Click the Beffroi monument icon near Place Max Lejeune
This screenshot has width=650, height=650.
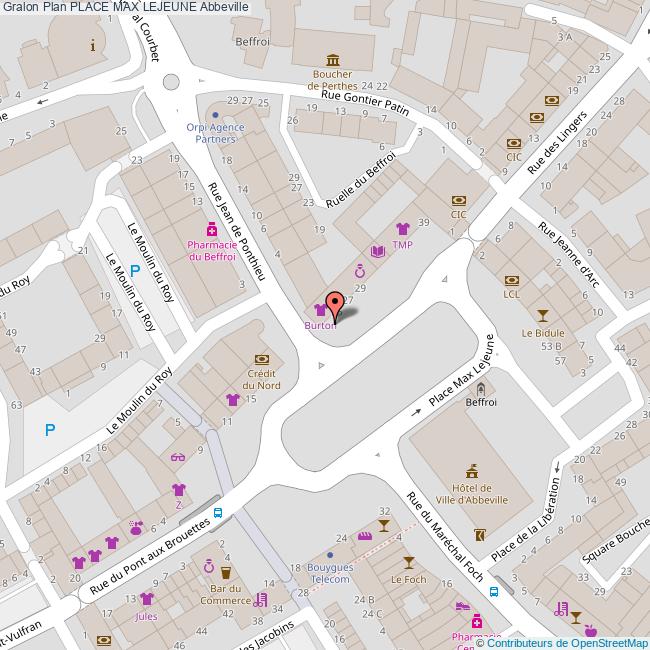[x=480, y=388]
